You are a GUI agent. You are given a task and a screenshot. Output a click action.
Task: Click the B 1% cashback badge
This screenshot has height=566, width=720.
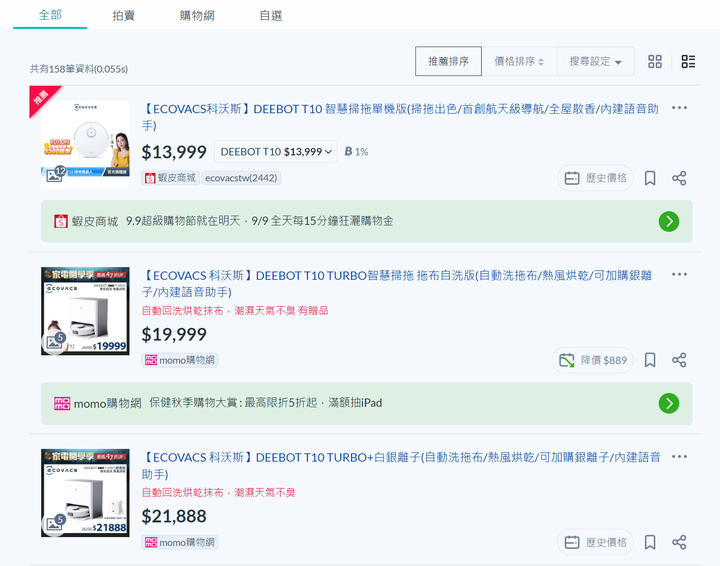[x=356, y=151]
